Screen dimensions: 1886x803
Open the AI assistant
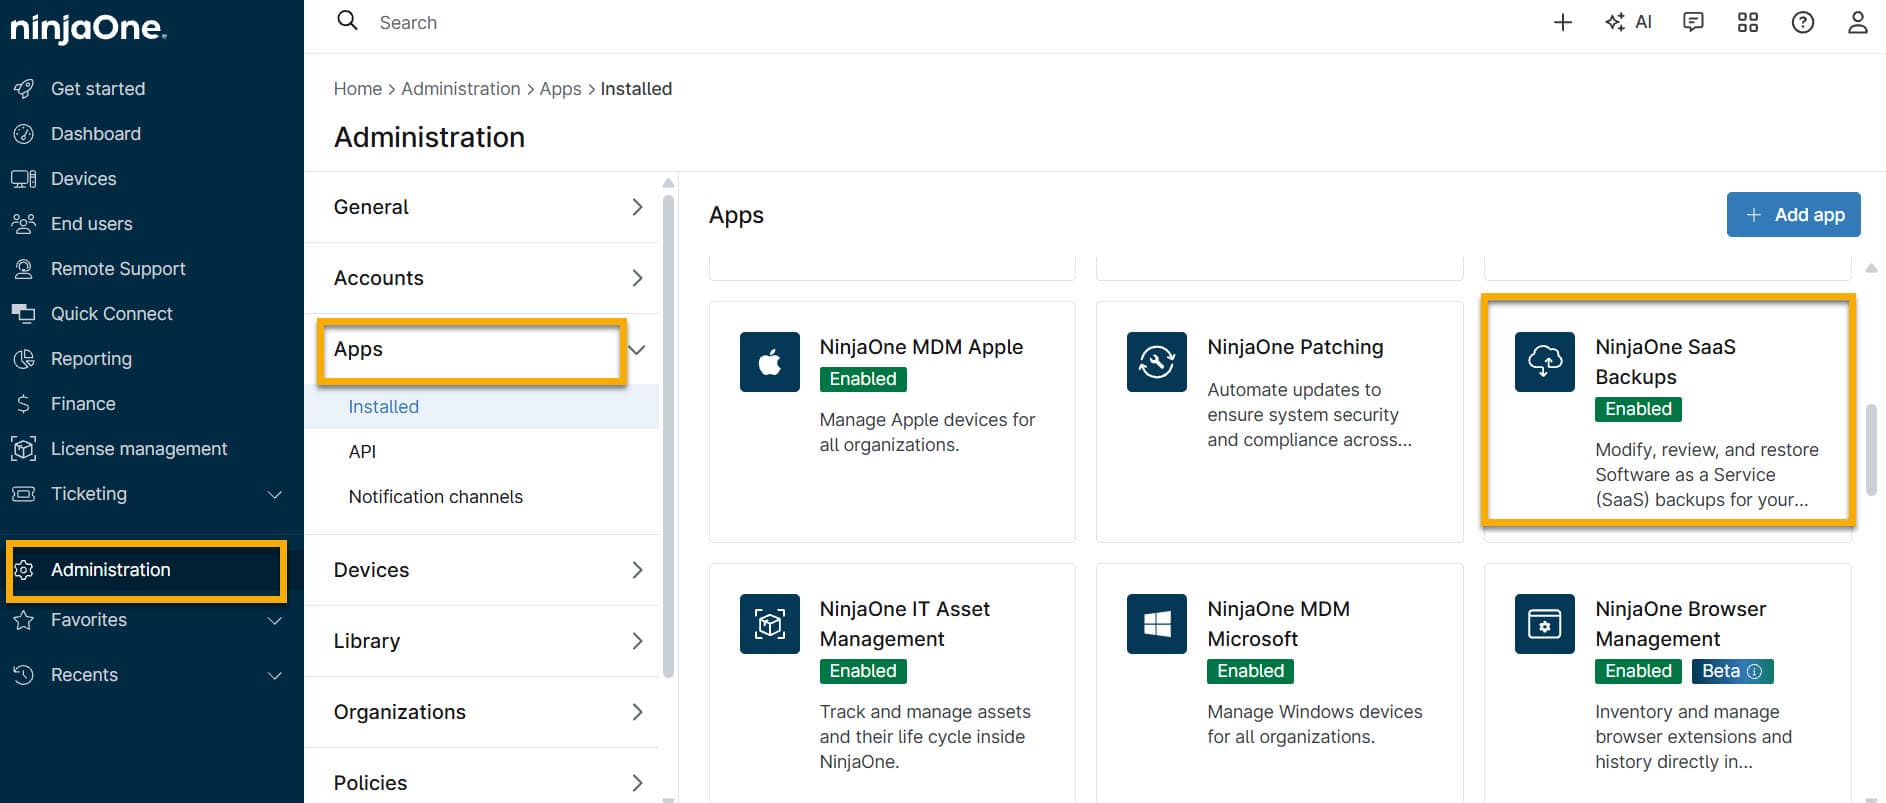[1629, 22]
